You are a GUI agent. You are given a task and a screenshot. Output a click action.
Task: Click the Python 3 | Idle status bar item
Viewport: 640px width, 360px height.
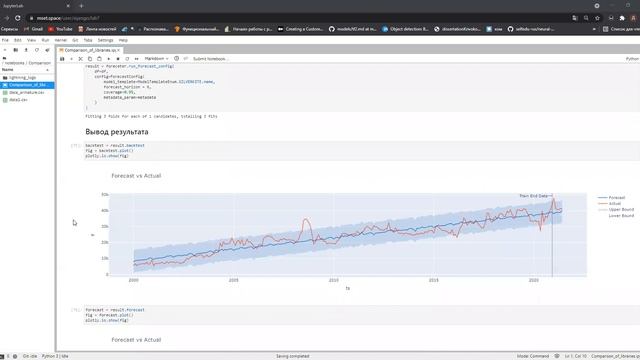[x=55, y=356]
